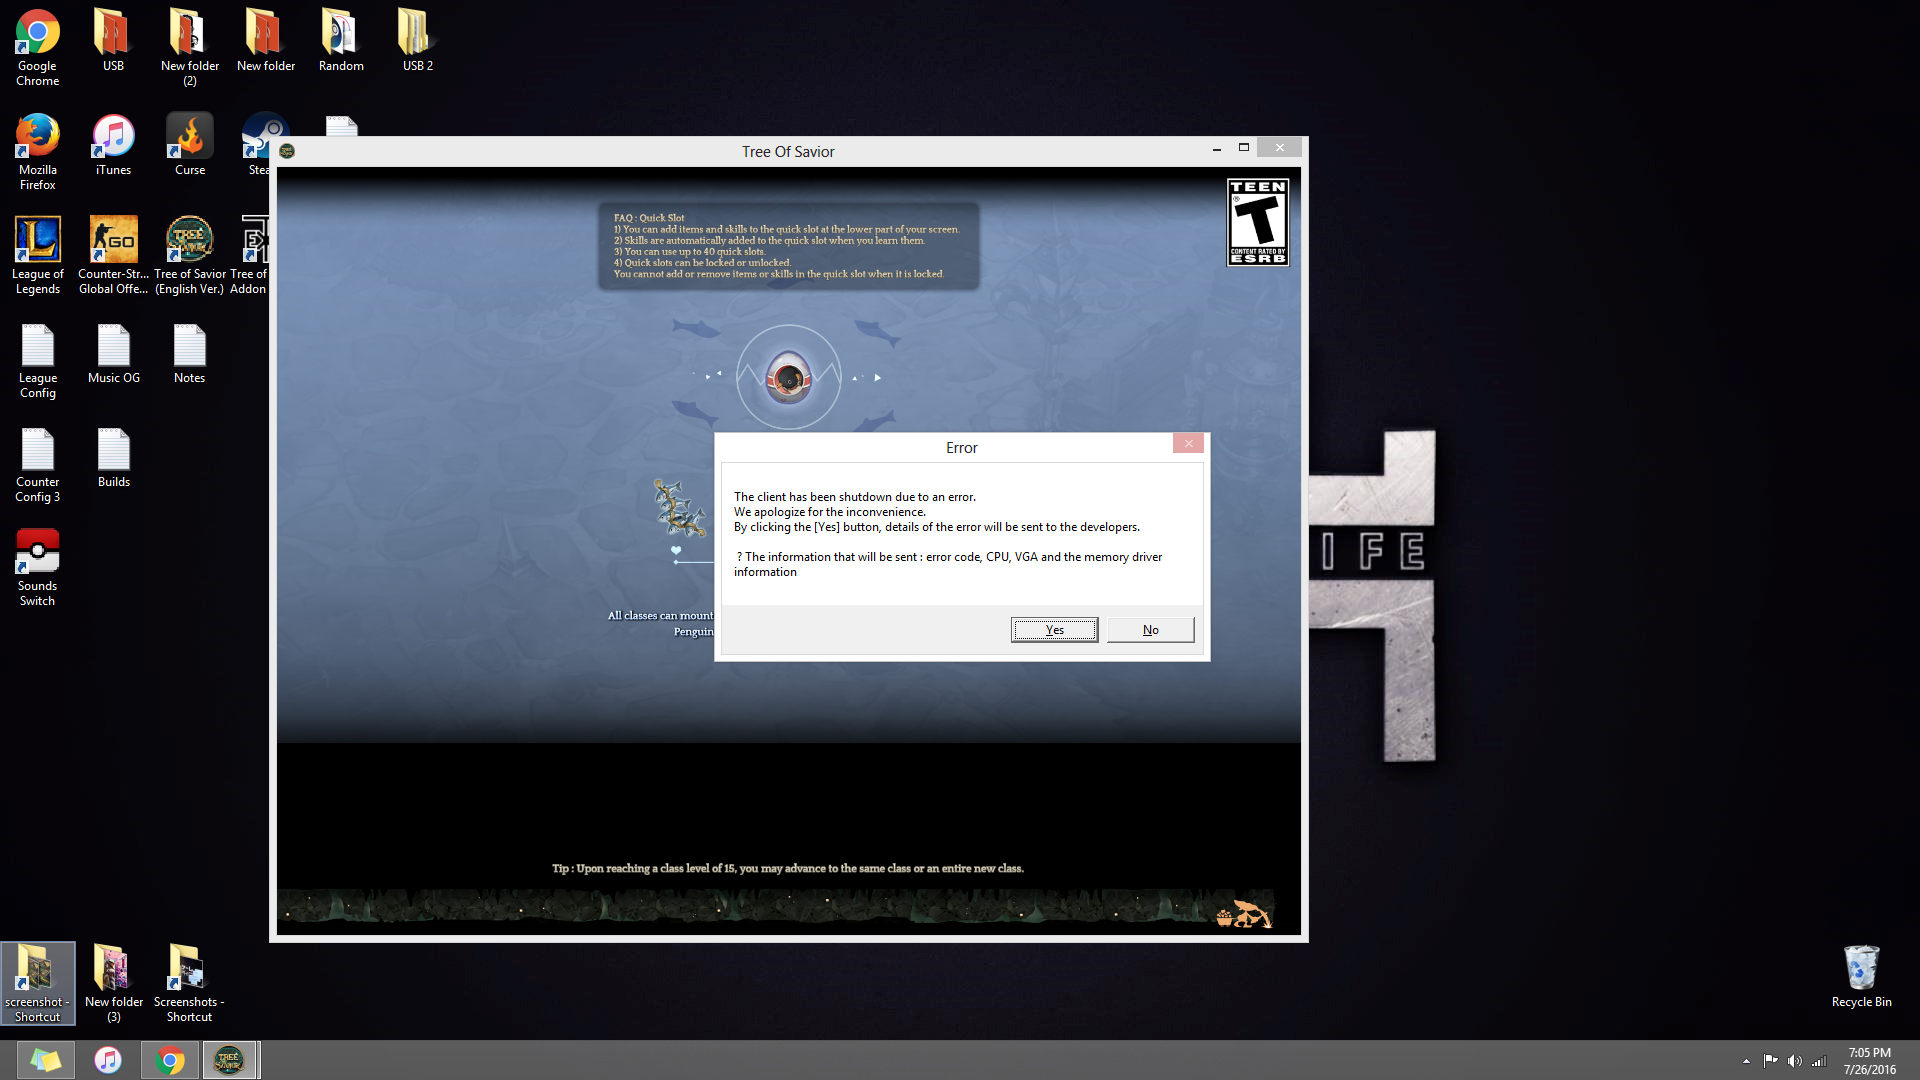
Task: Click the ESRB Teen rating badge
Action: click(1257, 222)
